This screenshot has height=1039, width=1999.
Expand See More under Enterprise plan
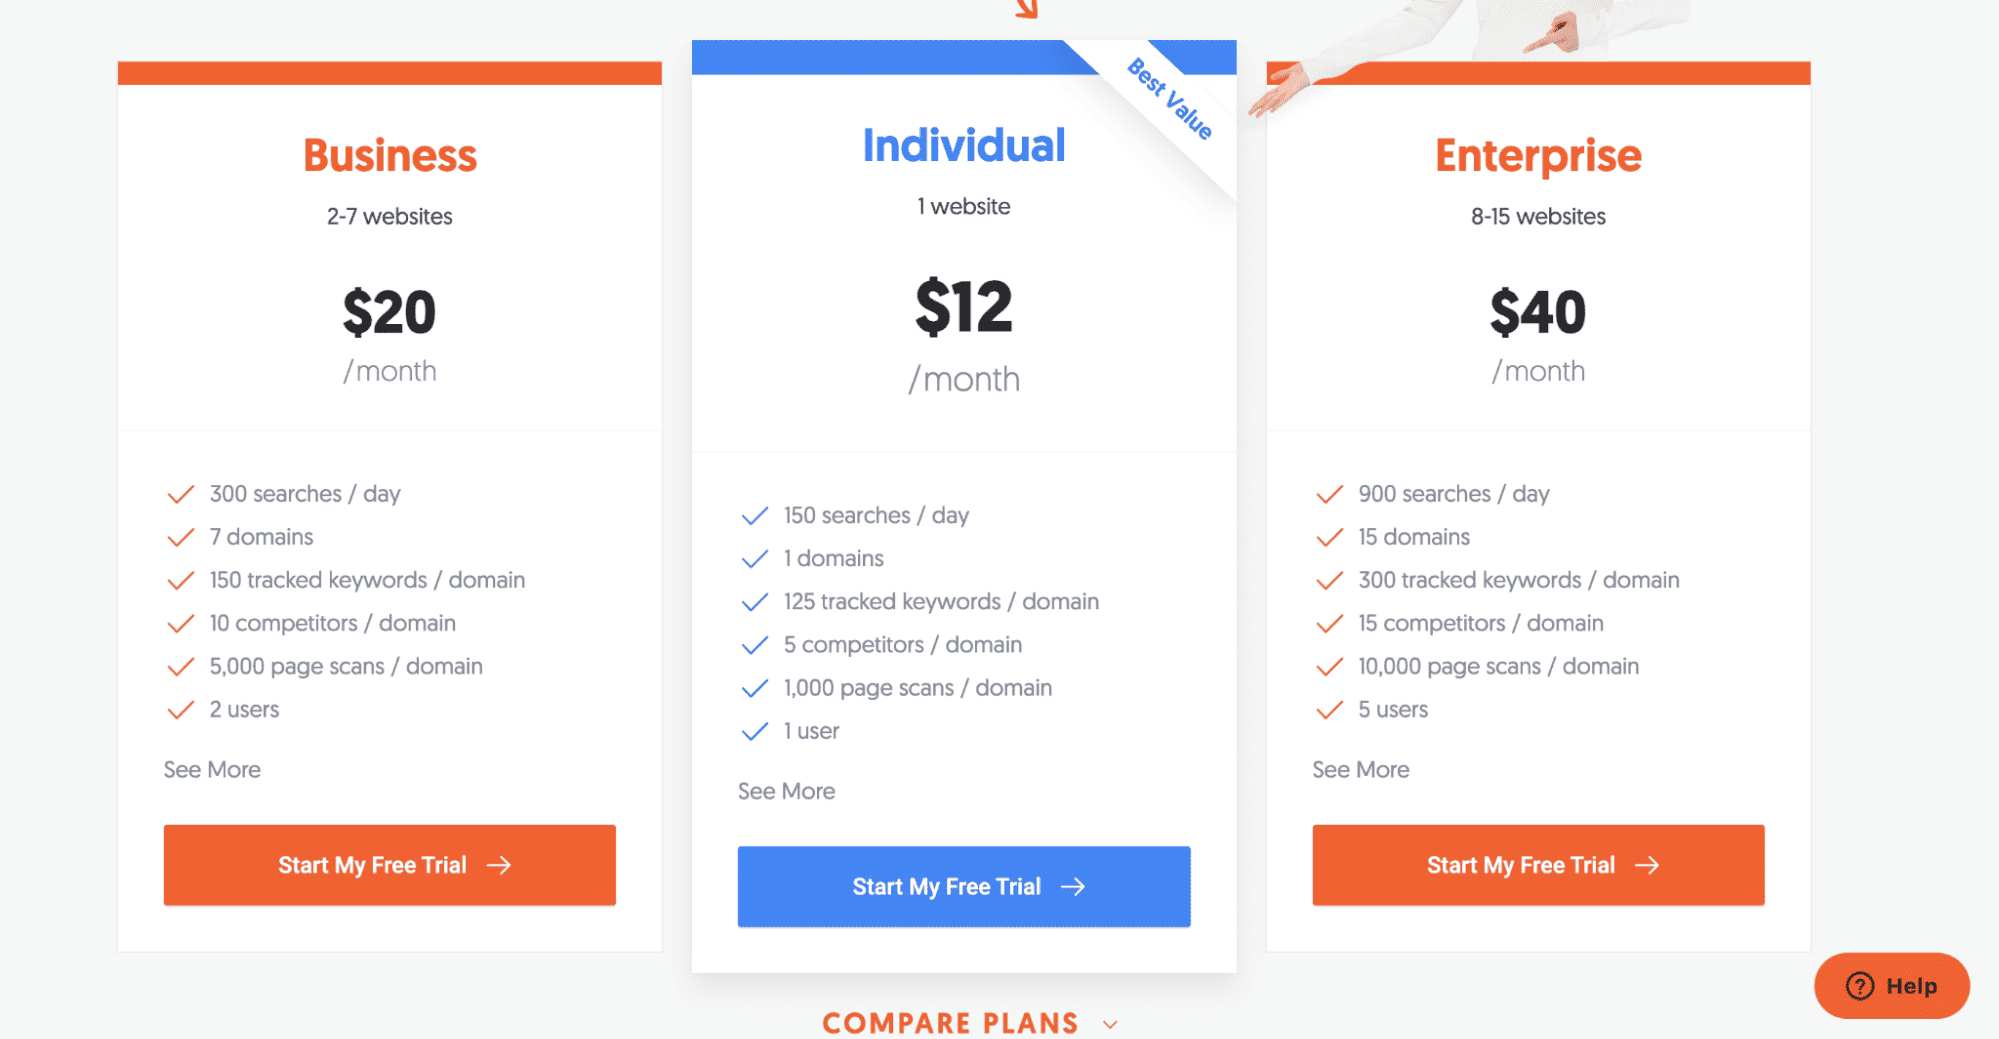point(1360,770)
